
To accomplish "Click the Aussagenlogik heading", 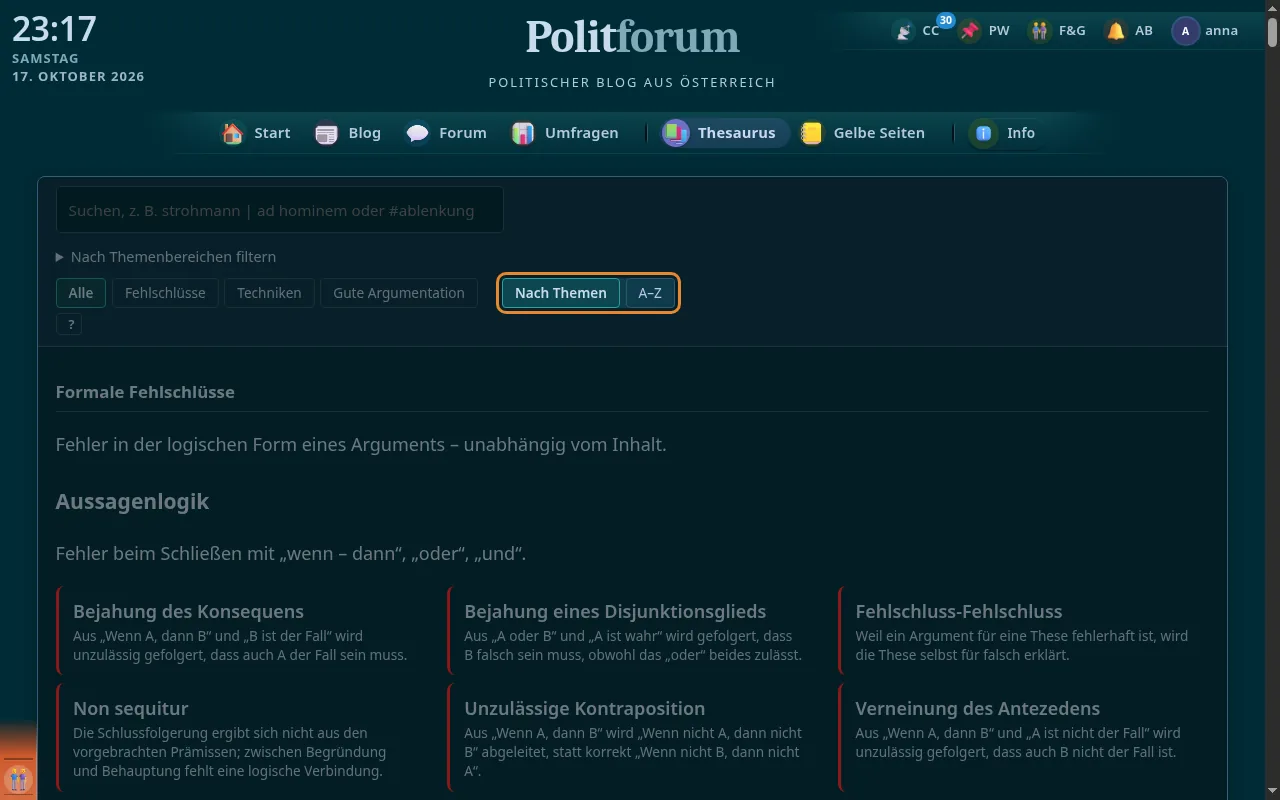I will [132, 501].
